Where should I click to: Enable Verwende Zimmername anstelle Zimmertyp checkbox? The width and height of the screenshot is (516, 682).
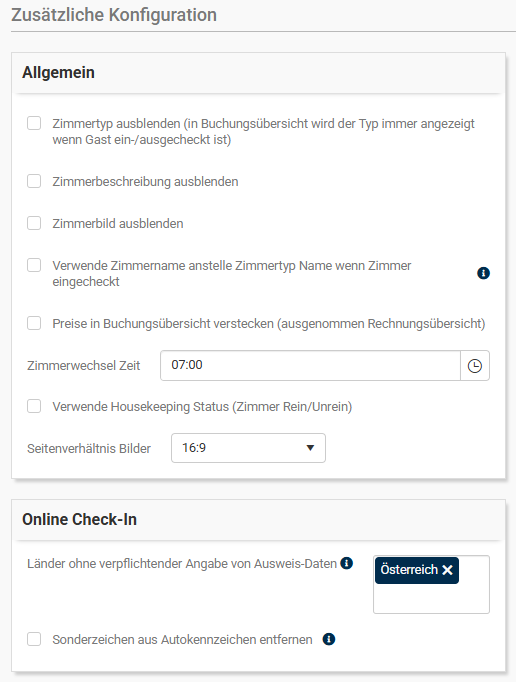34,265
